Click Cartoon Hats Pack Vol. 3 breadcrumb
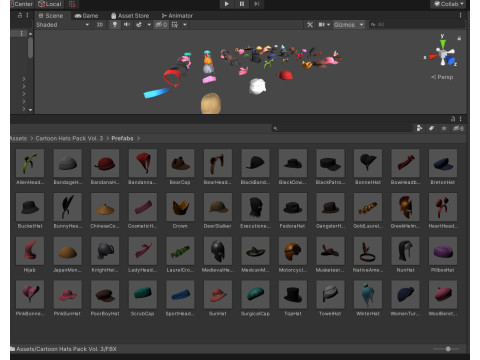 click(x=69, y=138)
